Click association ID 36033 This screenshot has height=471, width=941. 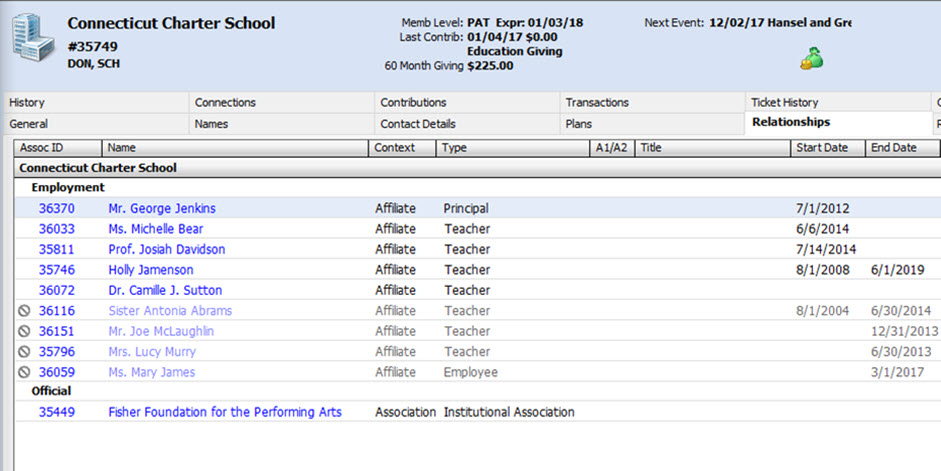[x=56, y=229]
